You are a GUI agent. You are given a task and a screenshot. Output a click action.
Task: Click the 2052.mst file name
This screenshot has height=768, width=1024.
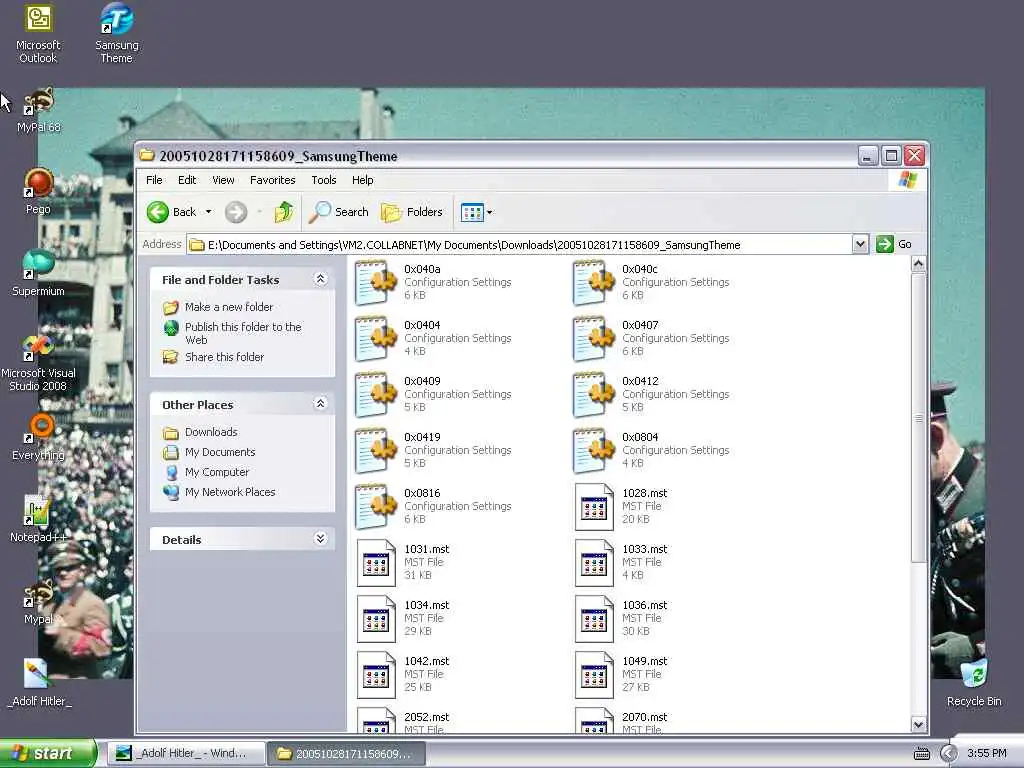click(x=426, y=717)
